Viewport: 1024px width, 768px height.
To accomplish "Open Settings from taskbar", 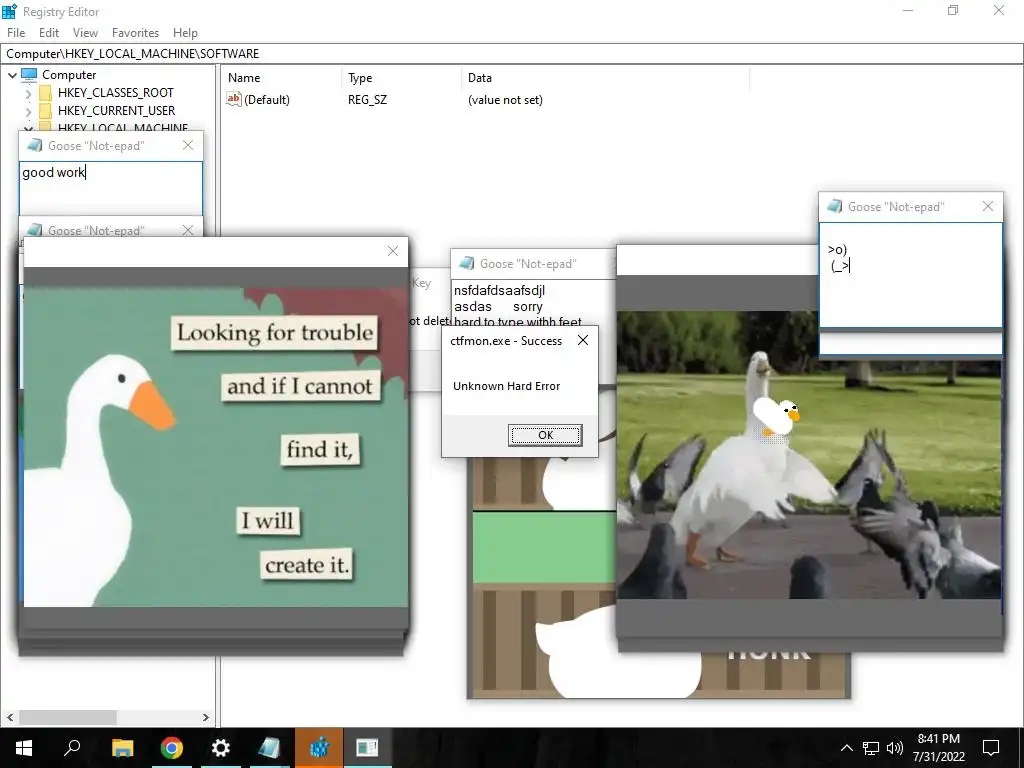I will tap(221, 748).
